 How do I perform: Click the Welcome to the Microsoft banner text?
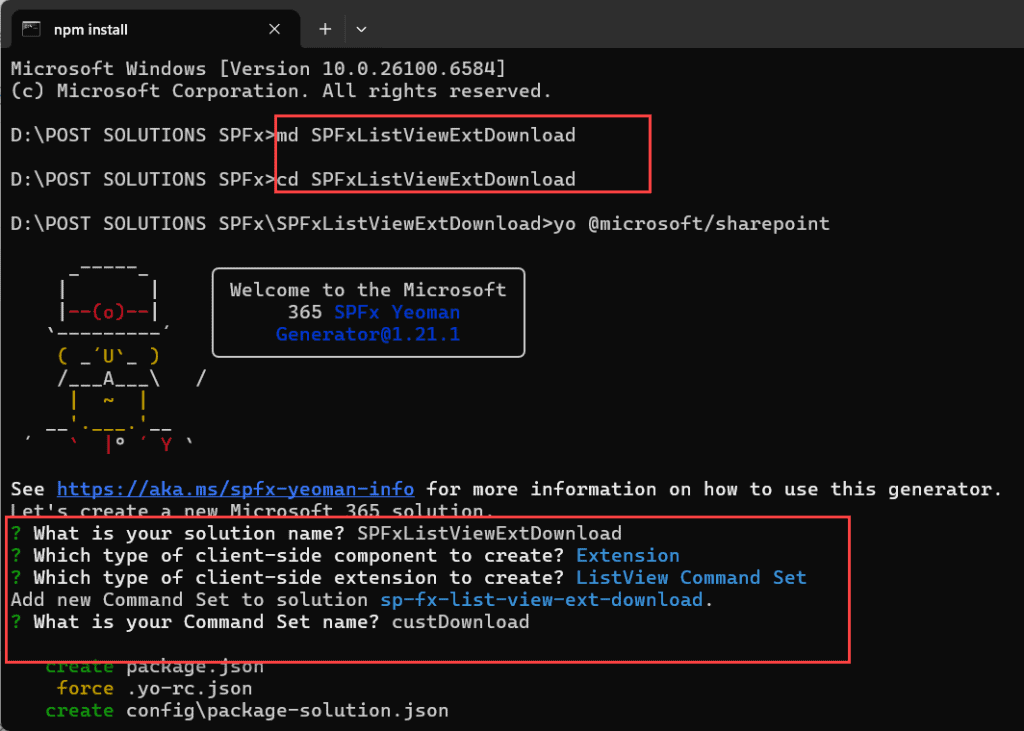point(368,290)
